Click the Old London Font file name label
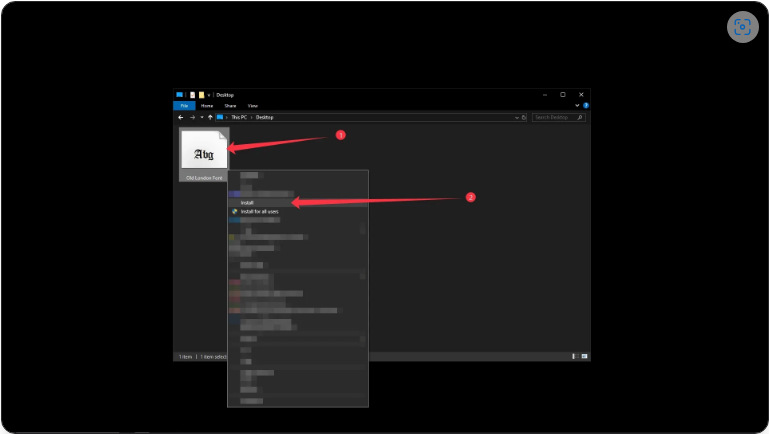 click(x=204, y=178)
